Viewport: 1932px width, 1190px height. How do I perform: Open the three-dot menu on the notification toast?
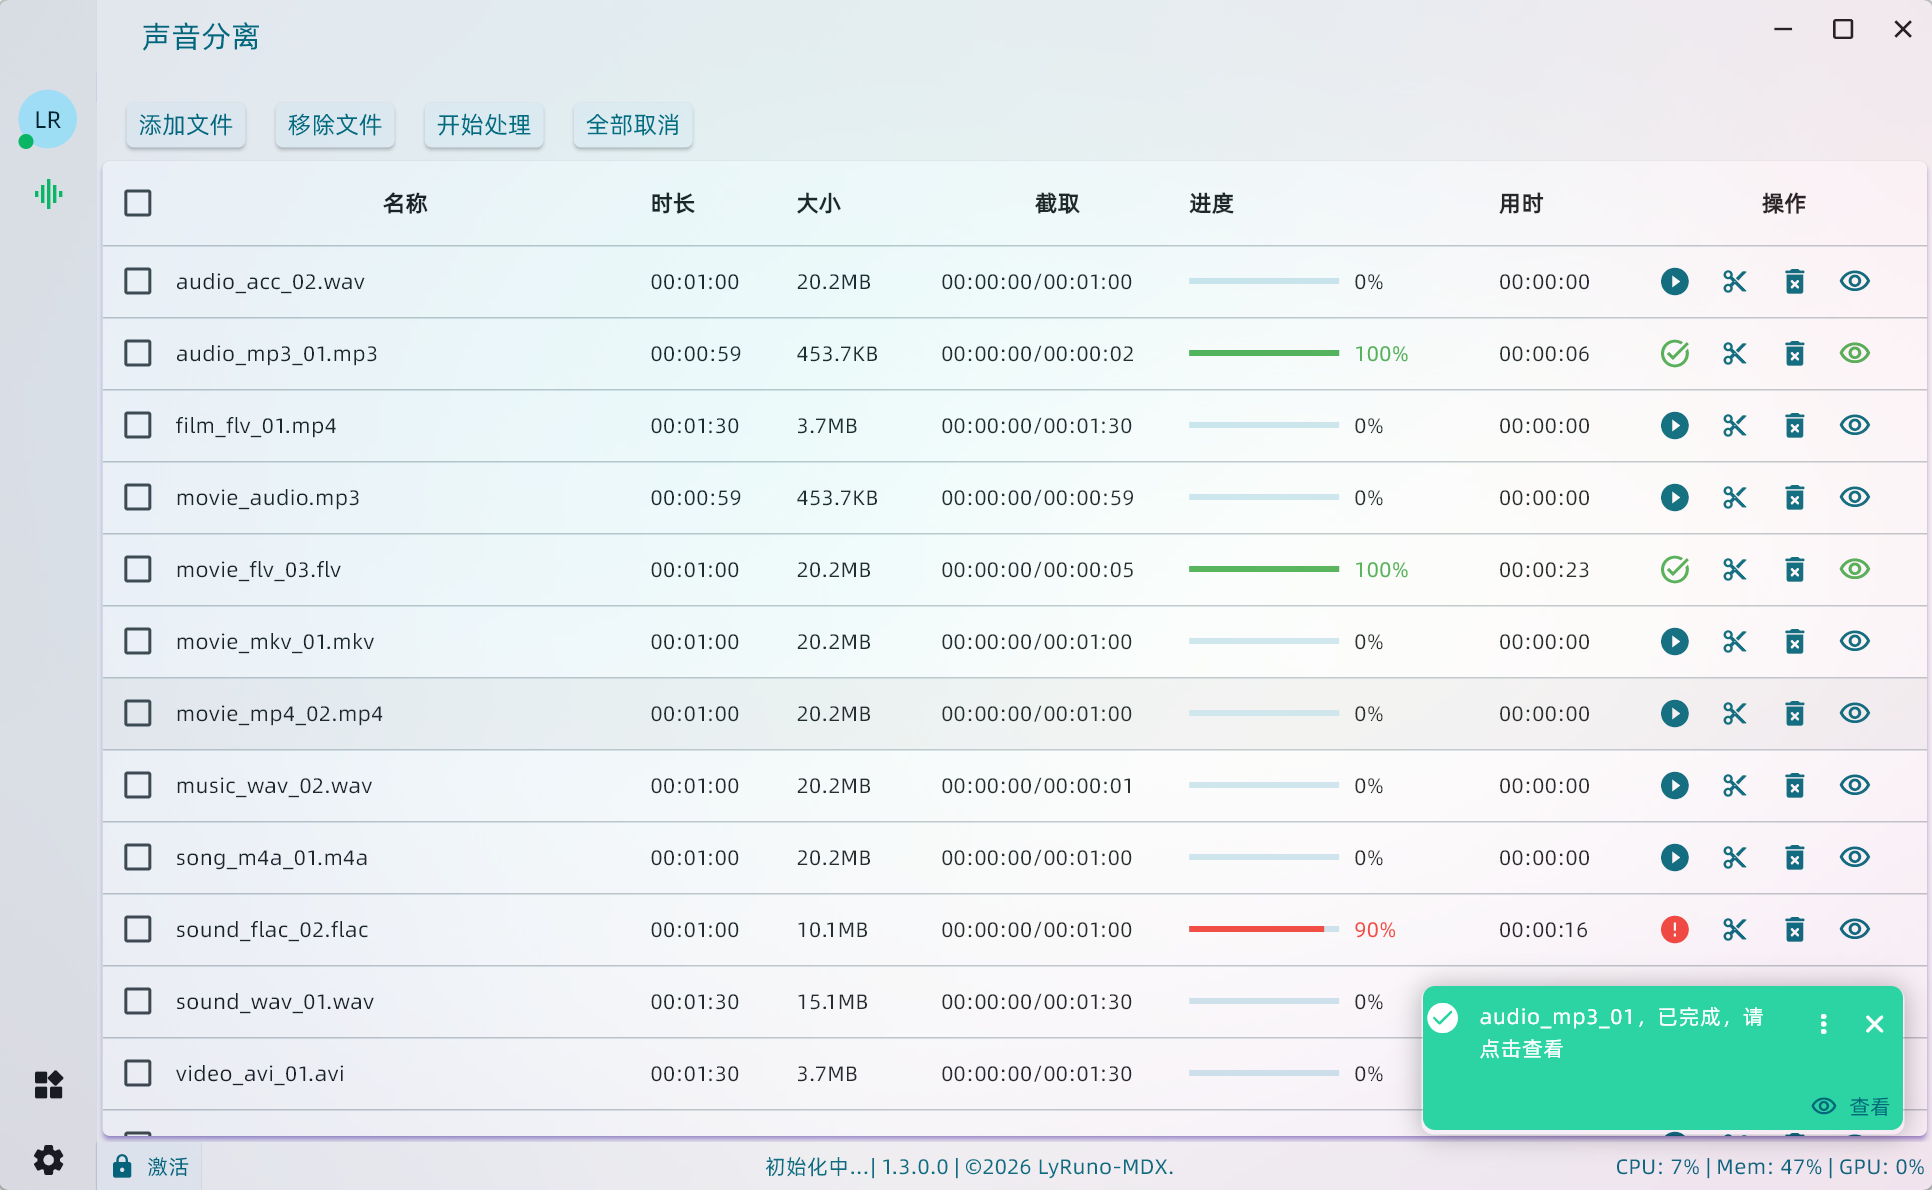(x=1823, y=1024)
